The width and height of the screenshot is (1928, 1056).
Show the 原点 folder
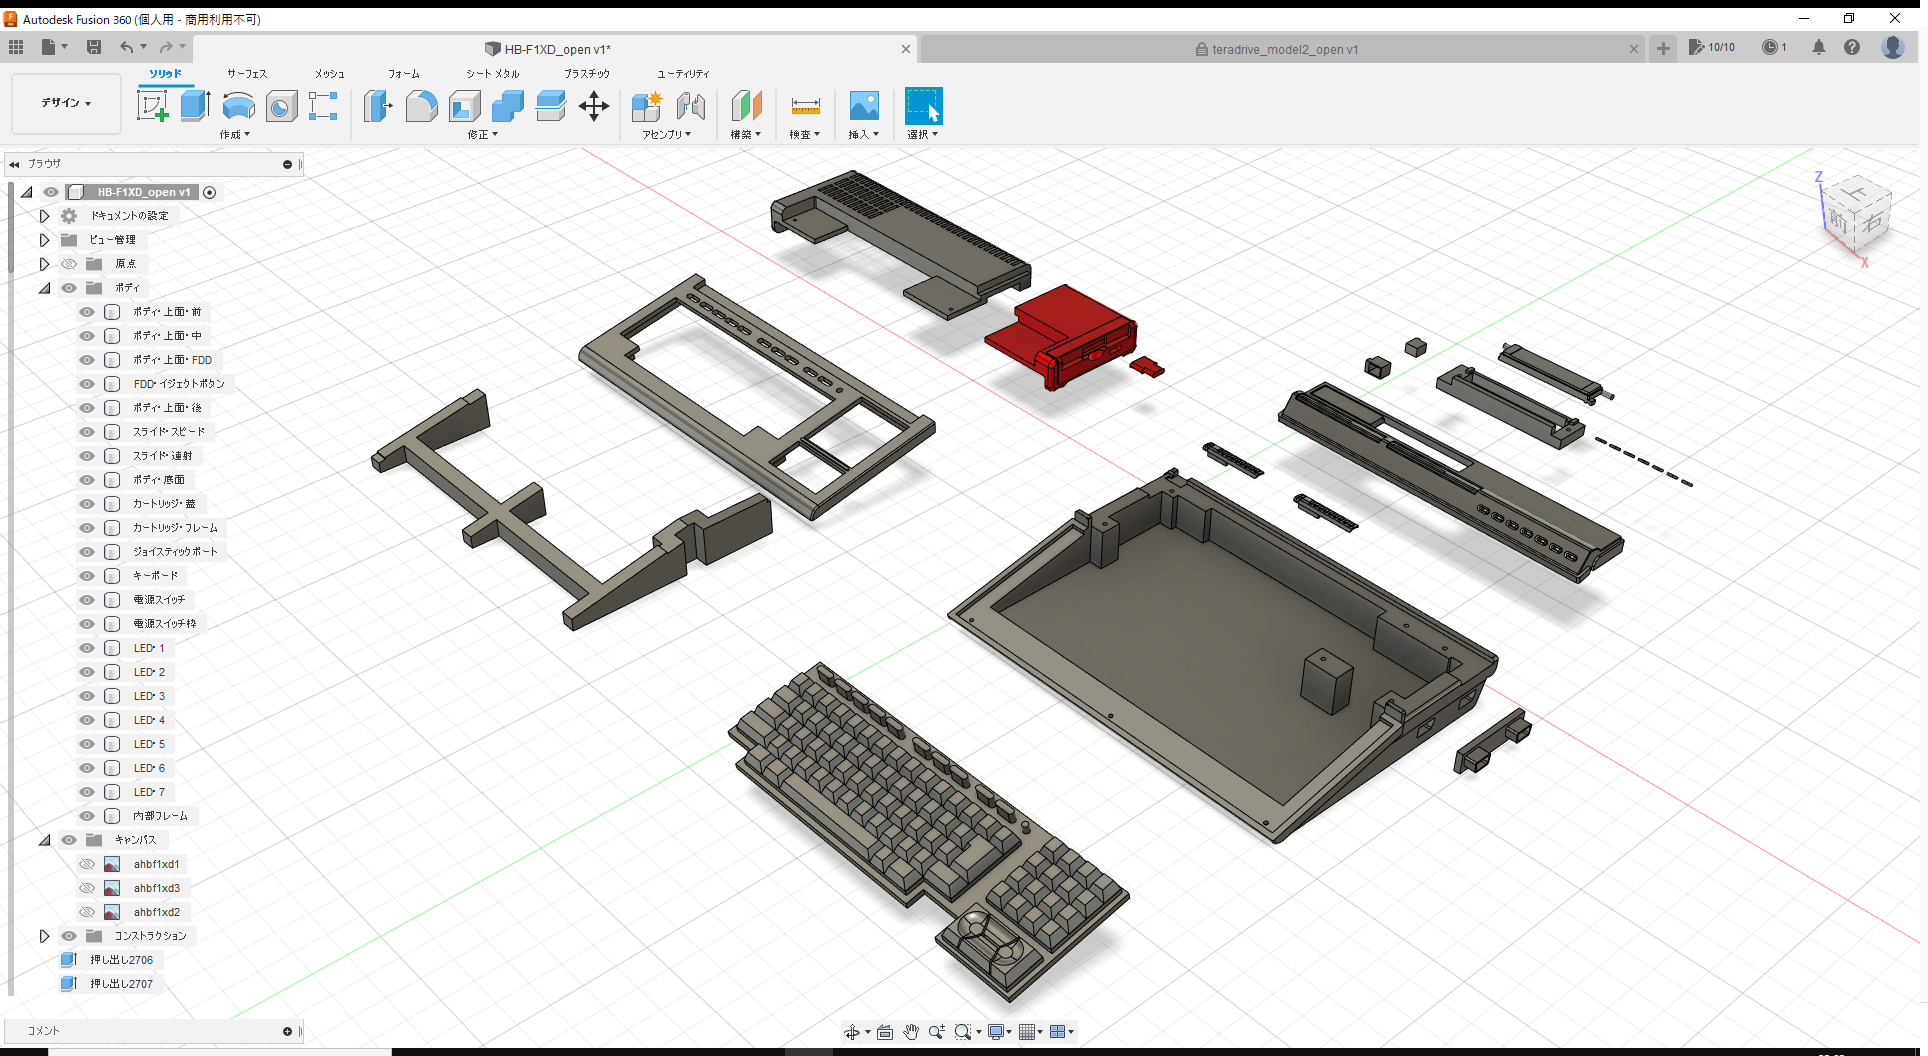69,263
